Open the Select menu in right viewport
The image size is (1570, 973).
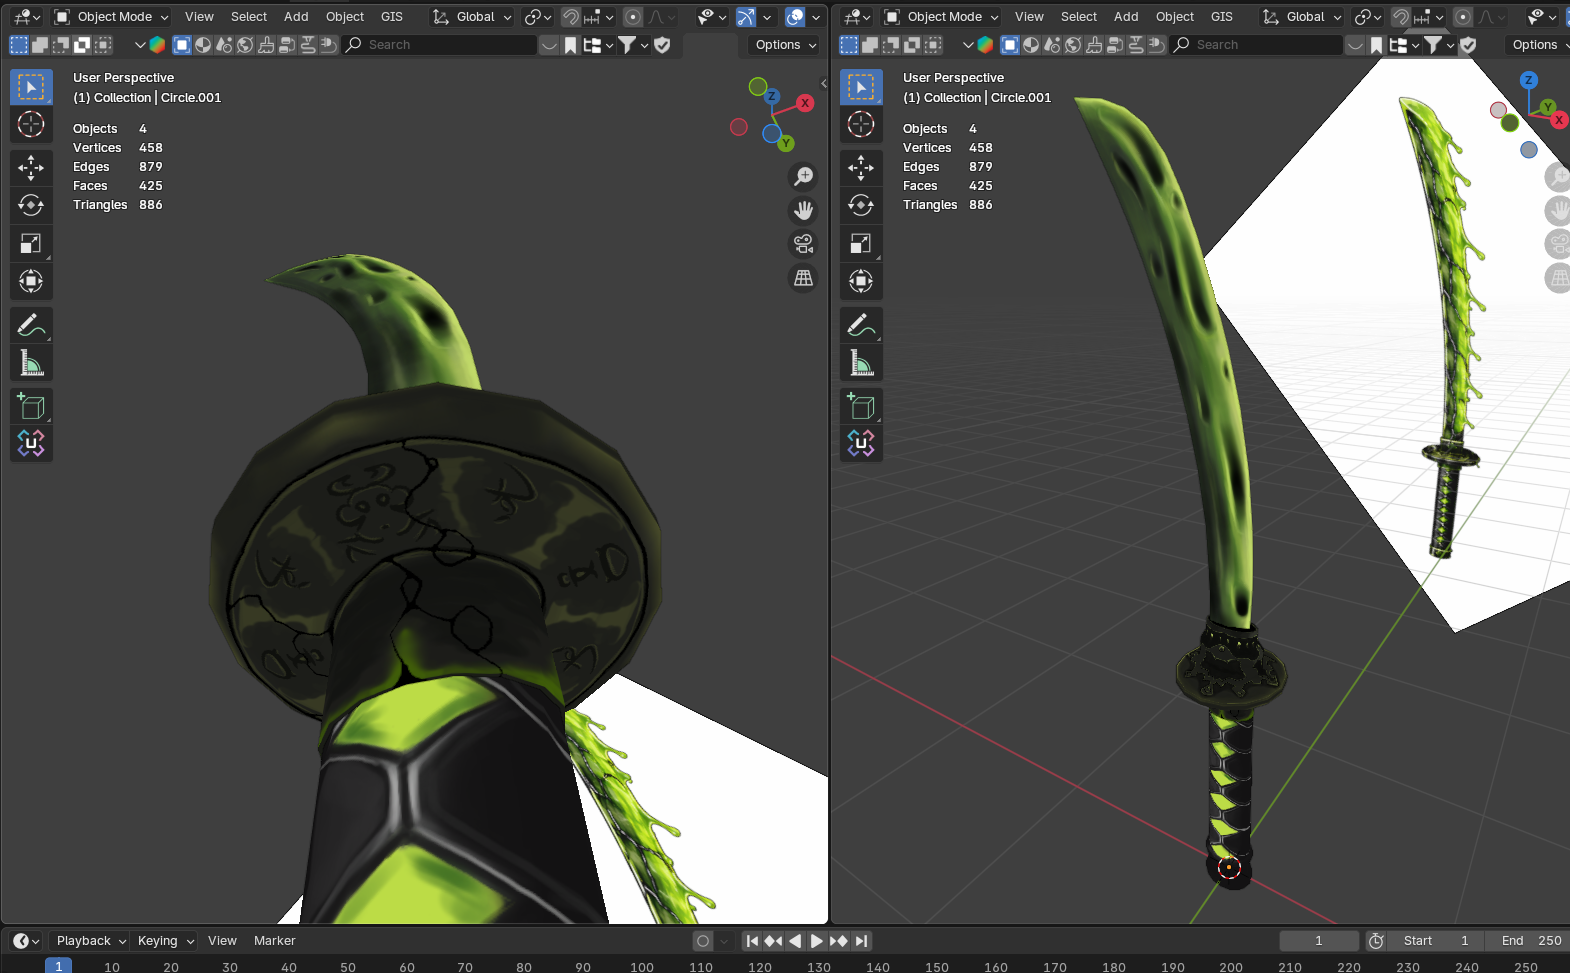tap(1079, 17)
